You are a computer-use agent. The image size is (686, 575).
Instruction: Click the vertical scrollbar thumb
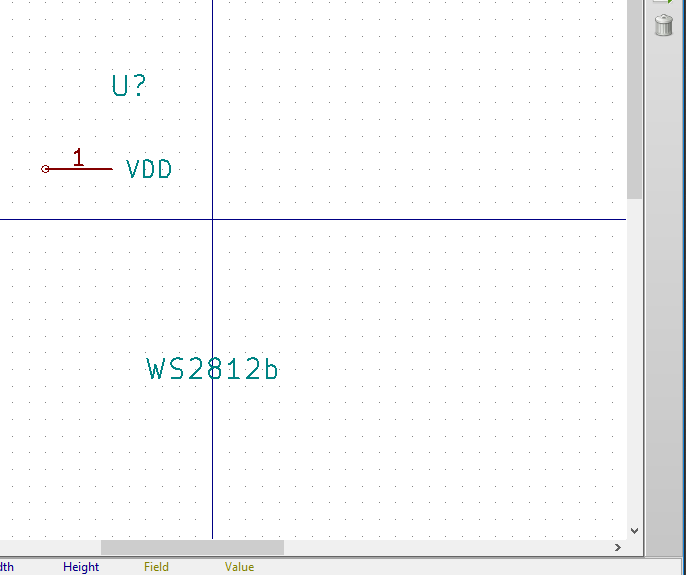pyautogui.click(x=634, y=99)
